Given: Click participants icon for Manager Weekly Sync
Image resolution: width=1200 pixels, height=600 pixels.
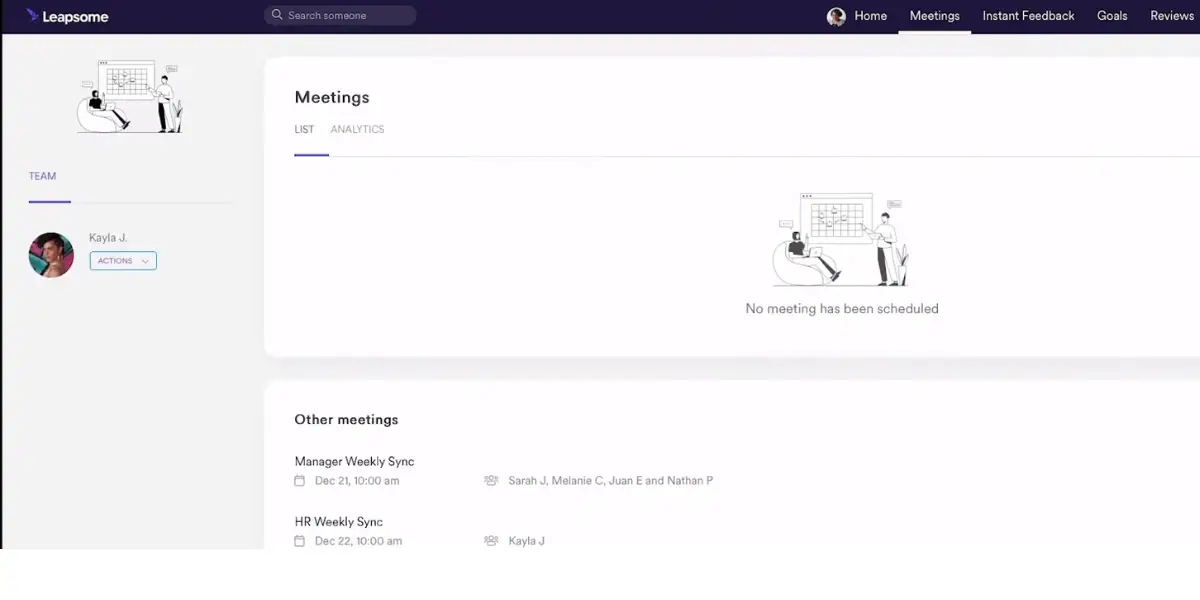Looking at the screenshot, I should pos(491,481).
